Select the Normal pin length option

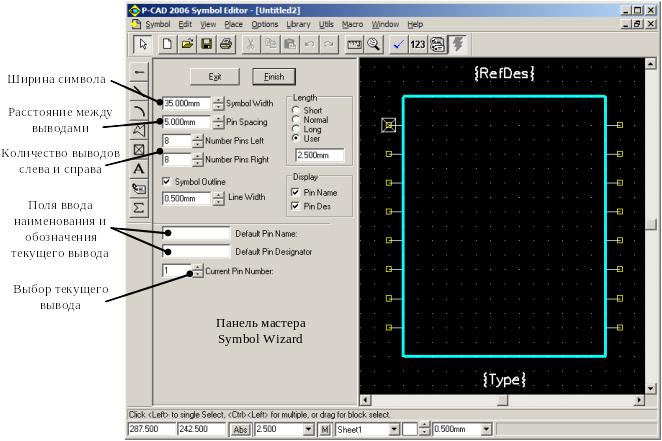tap(296, 120)
